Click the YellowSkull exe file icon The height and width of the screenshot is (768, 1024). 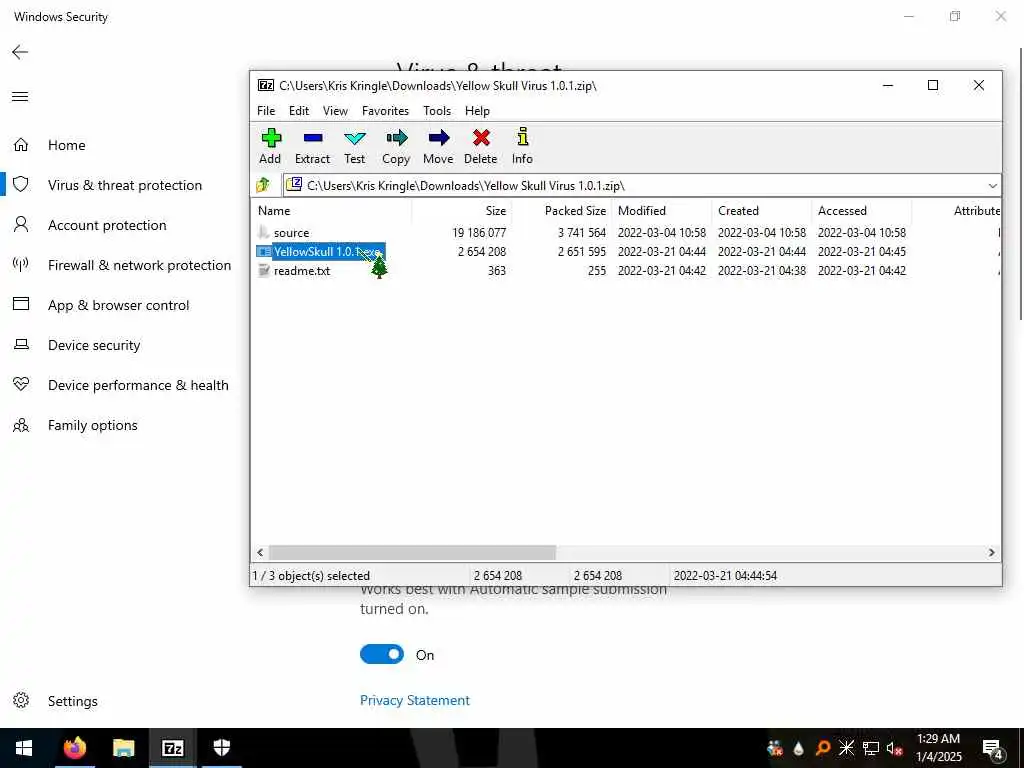point(264,251)
